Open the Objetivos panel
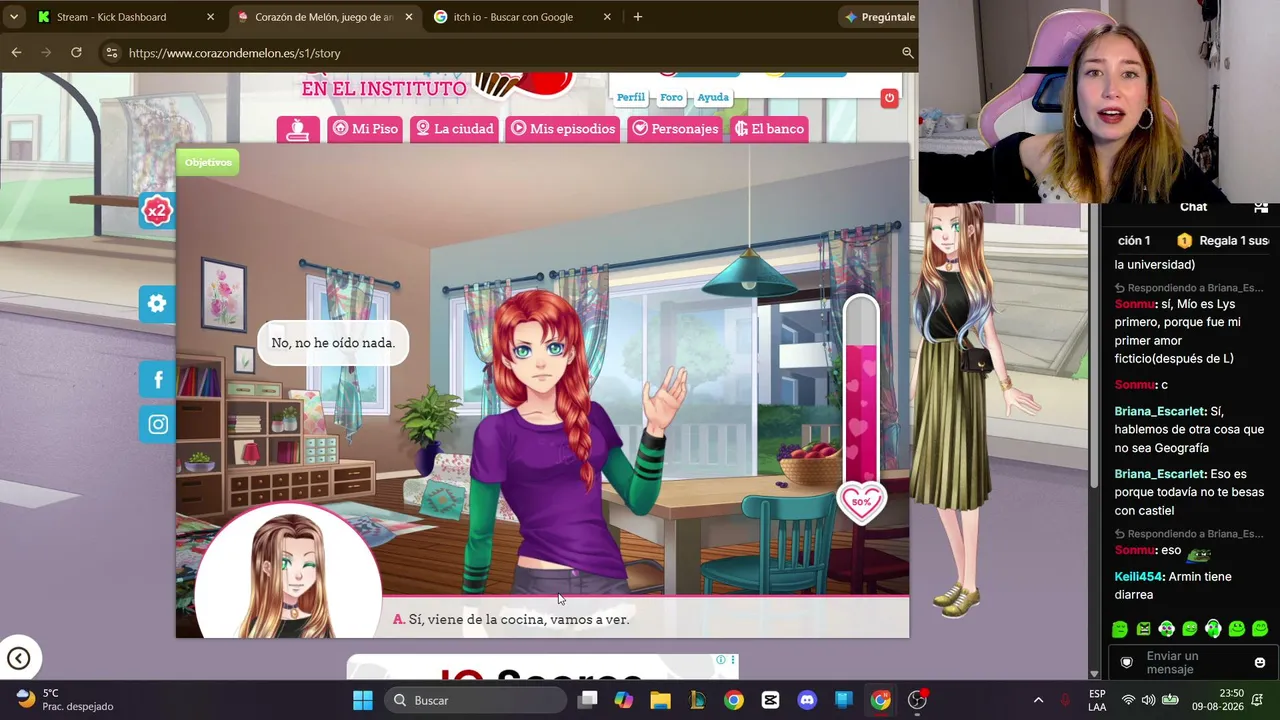 208,162
